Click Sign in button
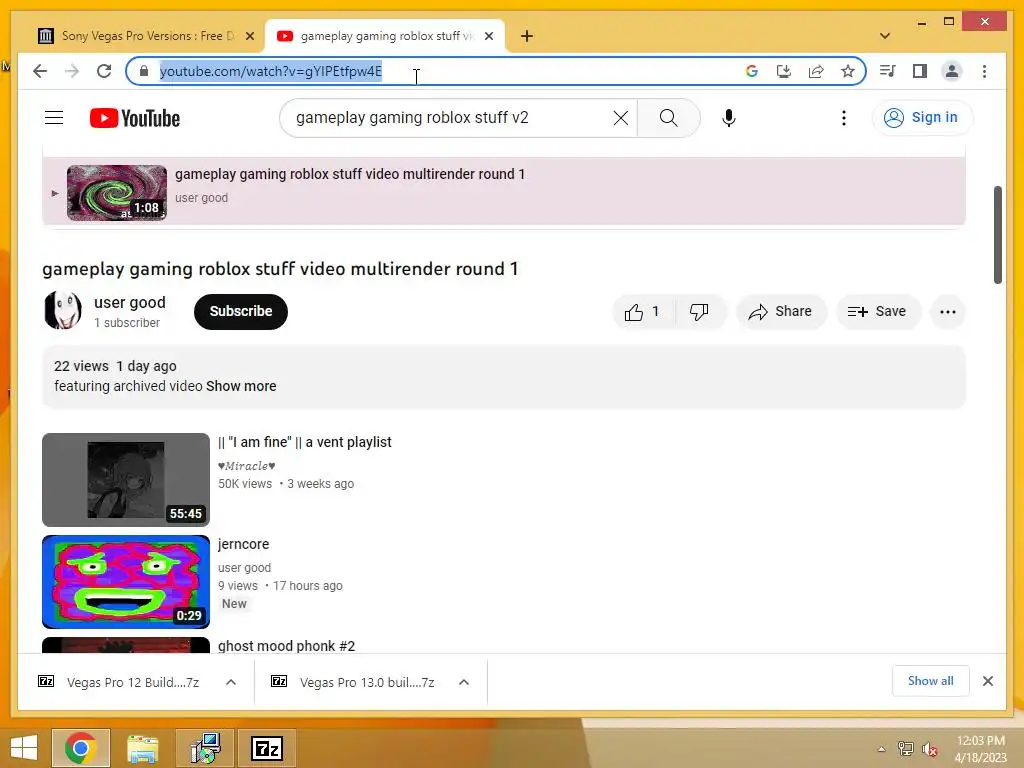 pos(922,118)
